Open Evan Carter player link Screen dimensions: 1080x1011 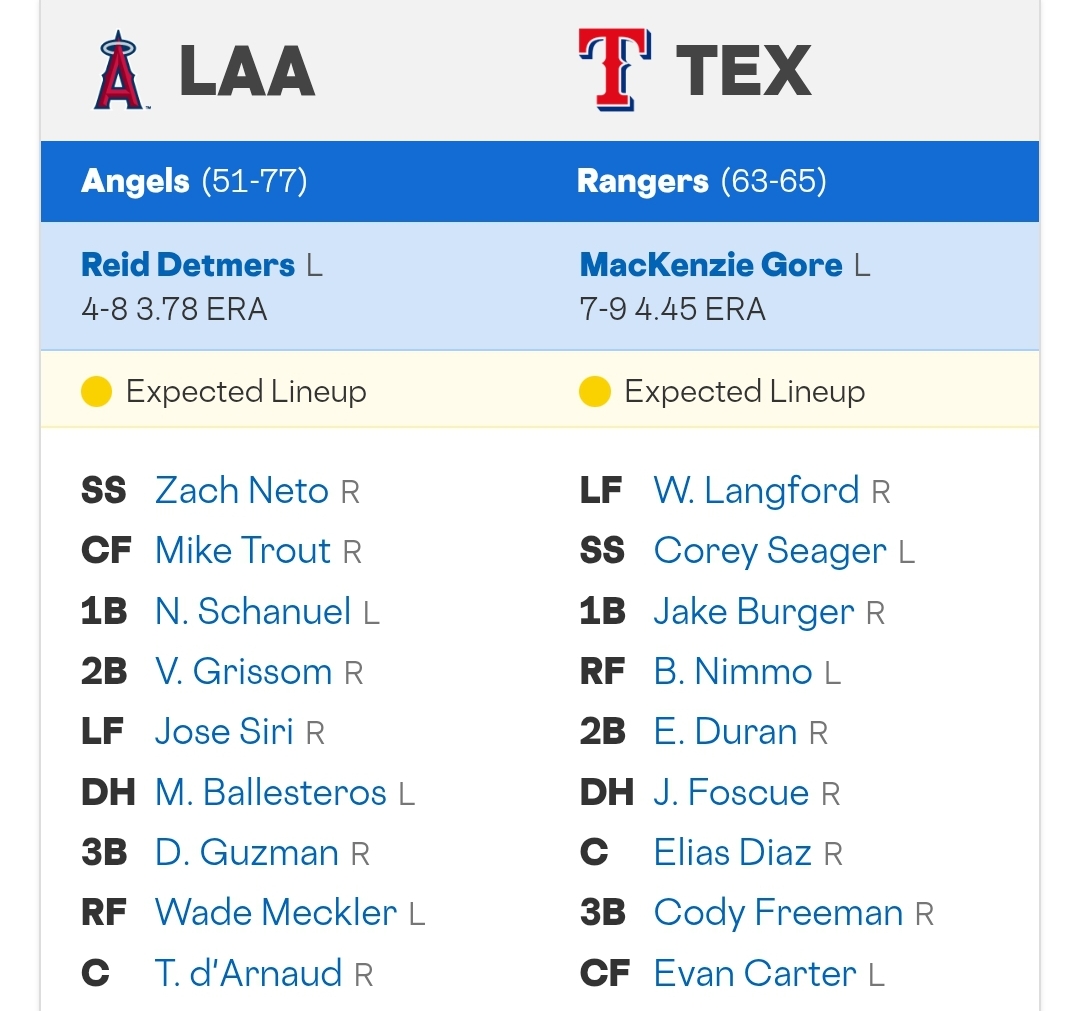pyautogui.click(x=755, y=974)
